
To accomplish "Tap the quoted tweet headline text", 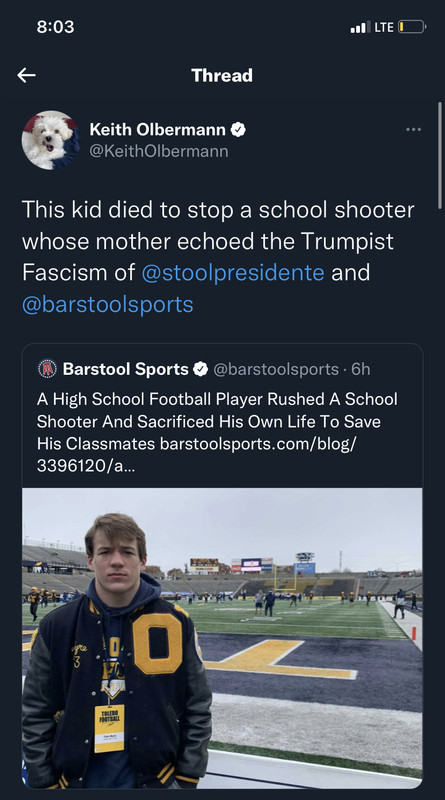I will tap(217, 421).
